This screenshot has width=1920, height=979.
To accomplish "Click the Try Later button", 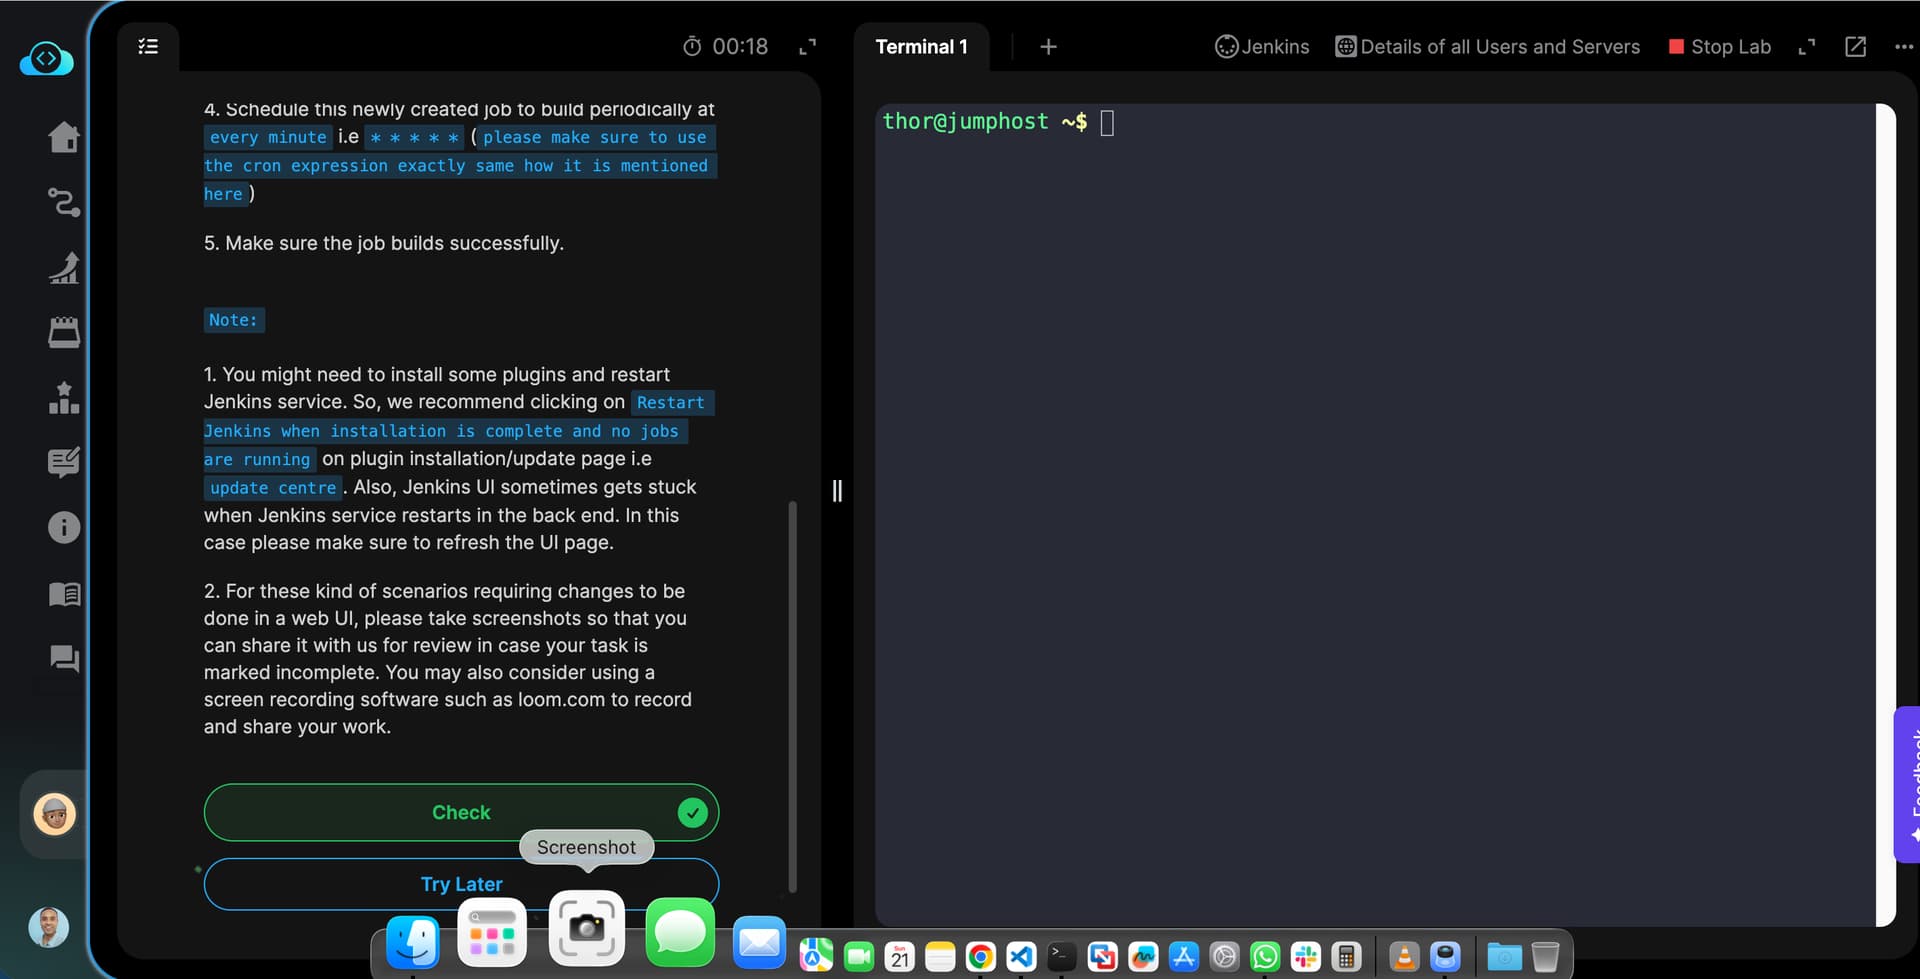I will [x=461, y=884].
